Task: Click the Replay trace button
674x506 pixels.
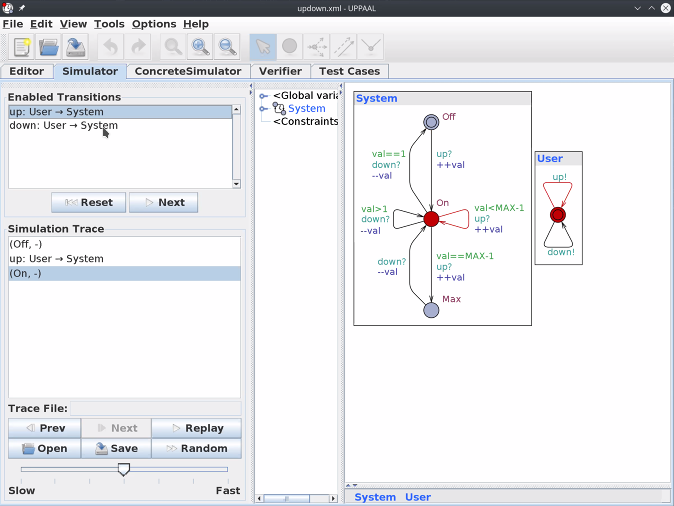Action: tap(196, 428)
